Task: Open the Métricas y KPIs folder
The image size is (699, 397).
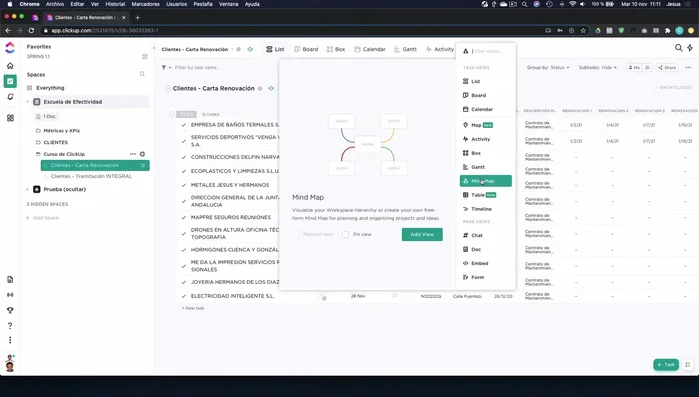Action: (x=62, y=131)
